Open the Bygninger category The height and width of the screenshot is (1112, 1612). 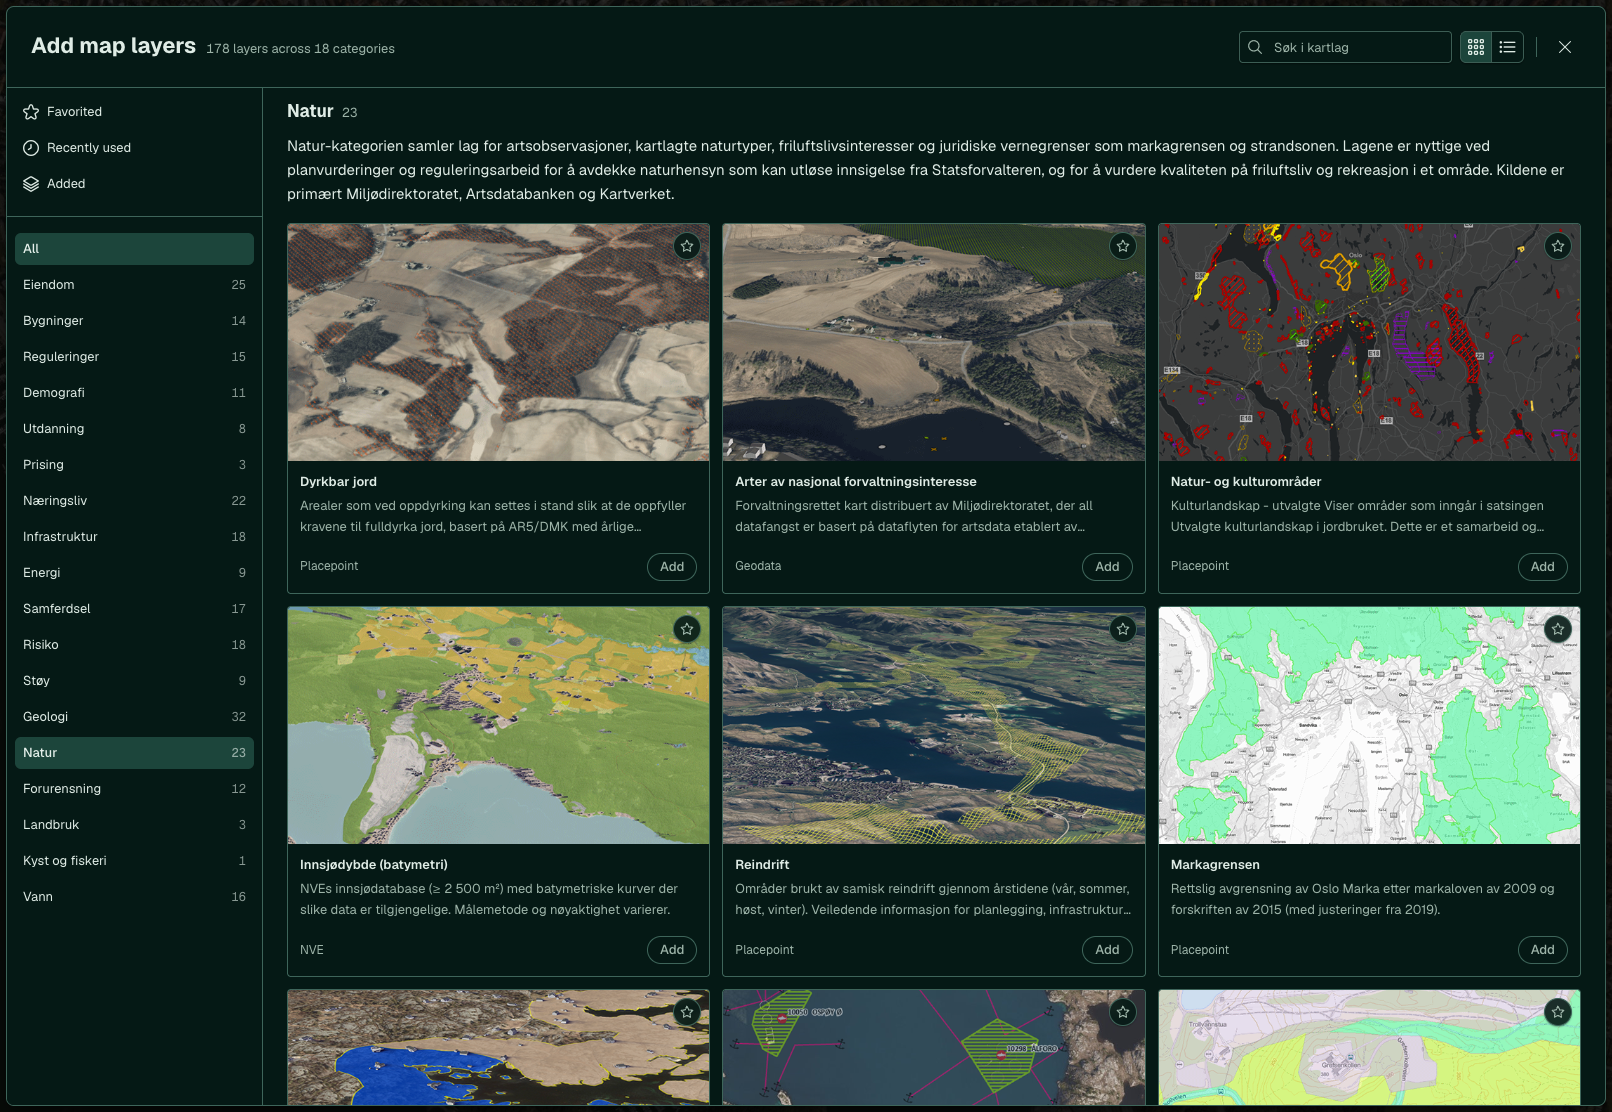134,321
